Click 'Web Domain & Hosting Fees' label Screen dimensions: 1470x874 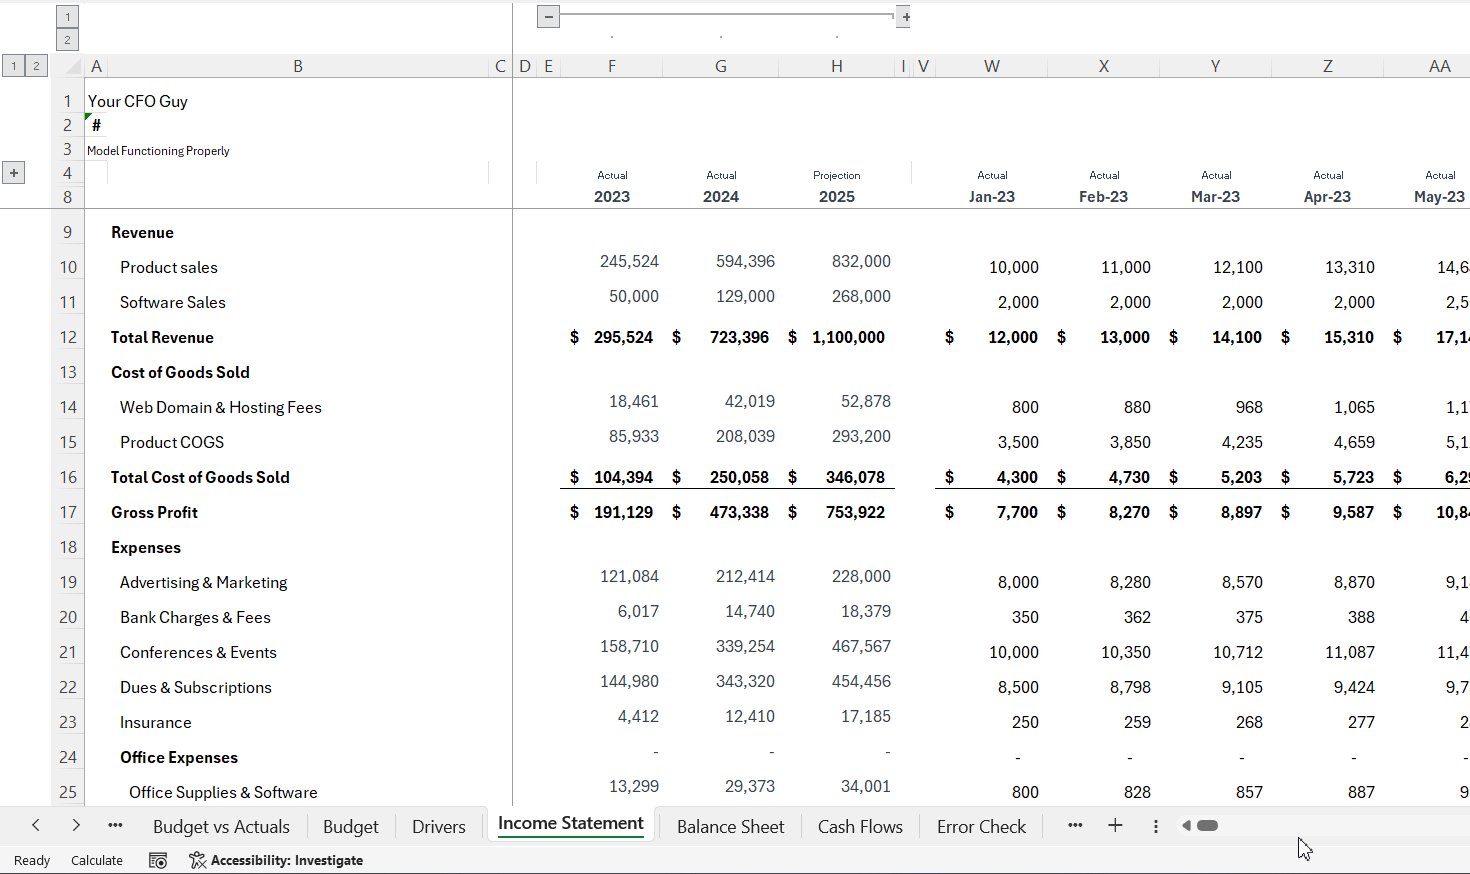pyautogui.click(x=221, y=407)
